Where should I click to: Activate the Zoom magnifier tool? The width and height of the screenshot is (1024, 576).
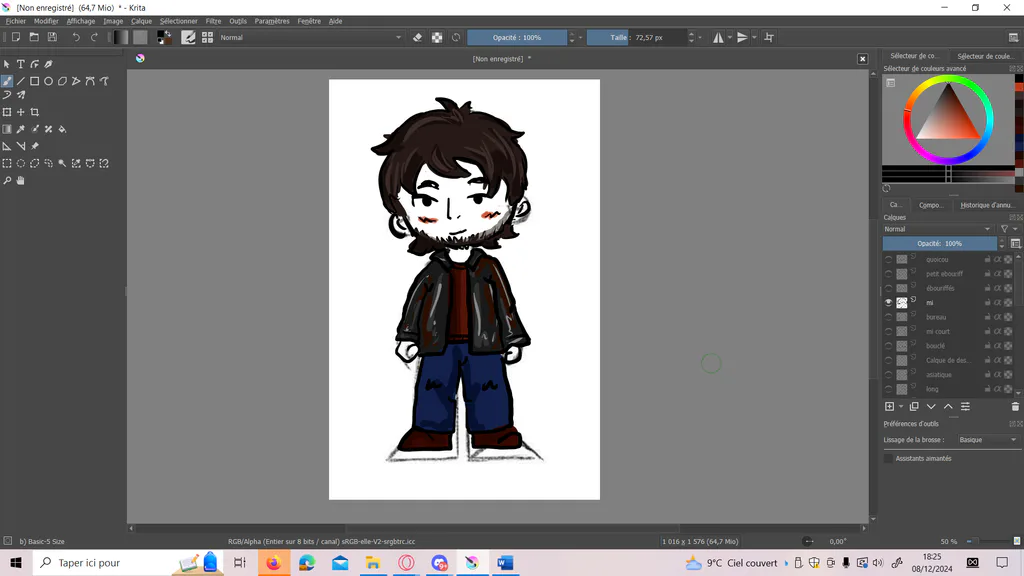(x=7, y=180)
